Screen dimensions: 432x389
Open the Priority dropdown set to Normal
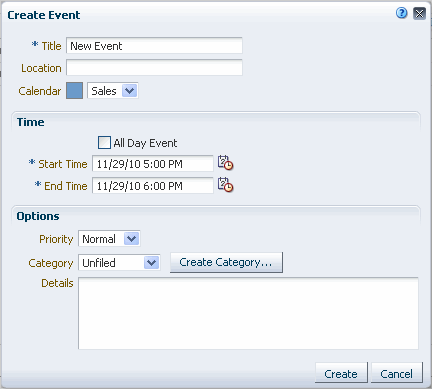tap(109, 239)
